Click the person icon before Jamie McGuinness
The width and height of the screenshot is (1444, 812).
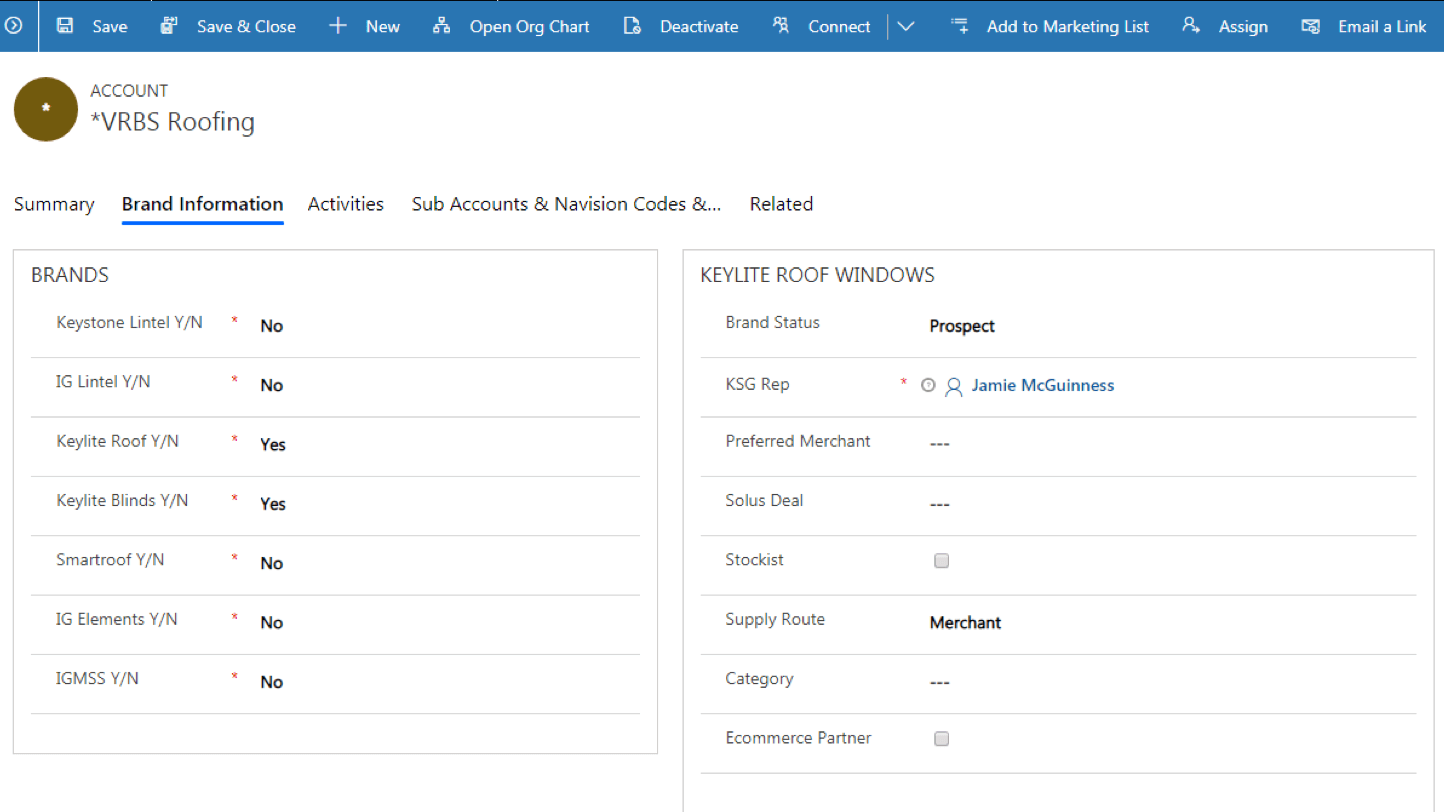click(954, 386)
